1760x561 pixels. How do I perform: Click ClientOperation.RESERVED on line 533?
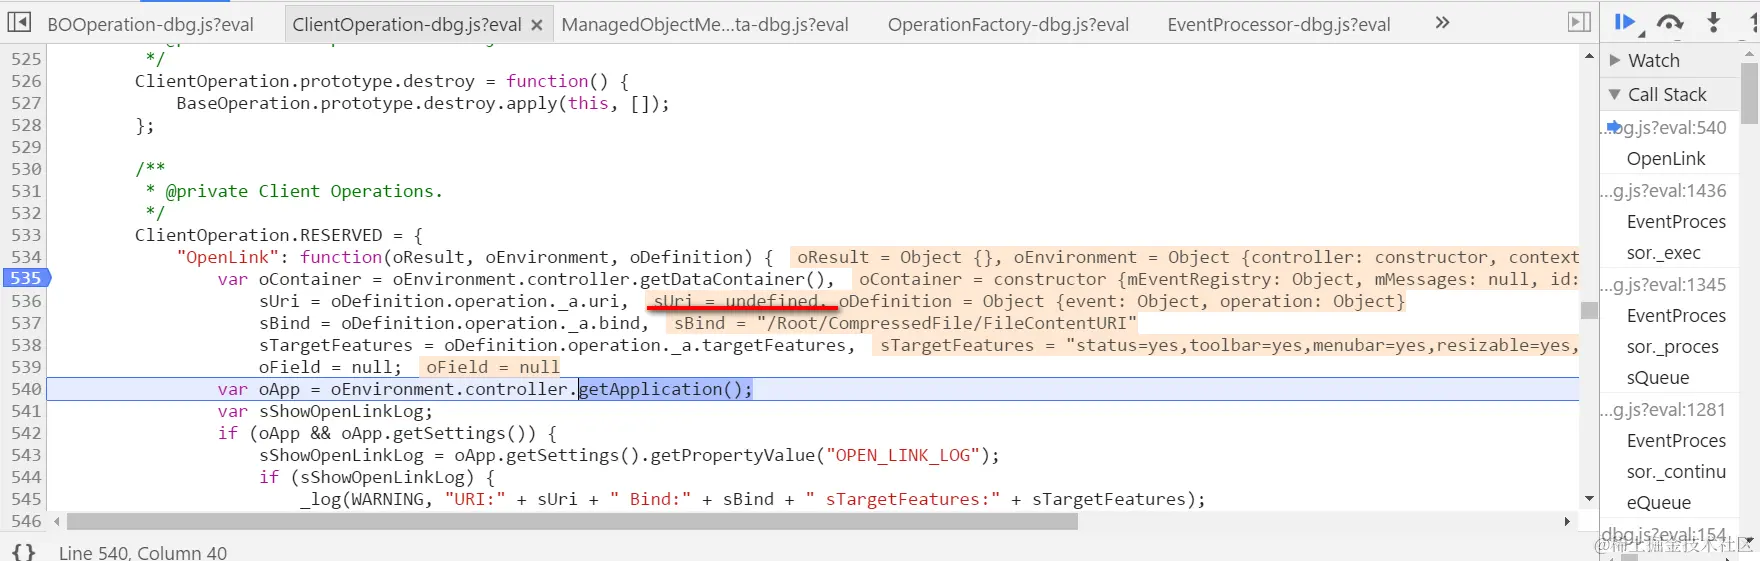click(x=258, y=235)
